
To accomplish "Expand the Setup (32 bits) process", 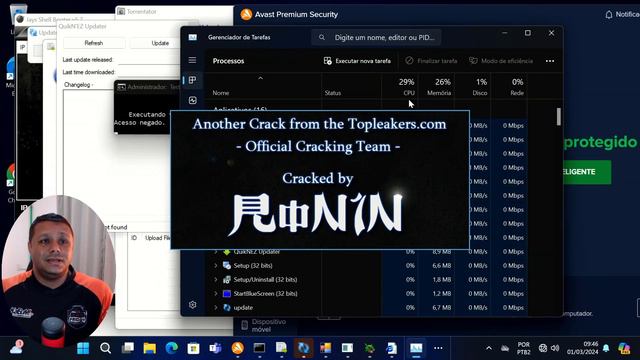I will click(216, 266).
